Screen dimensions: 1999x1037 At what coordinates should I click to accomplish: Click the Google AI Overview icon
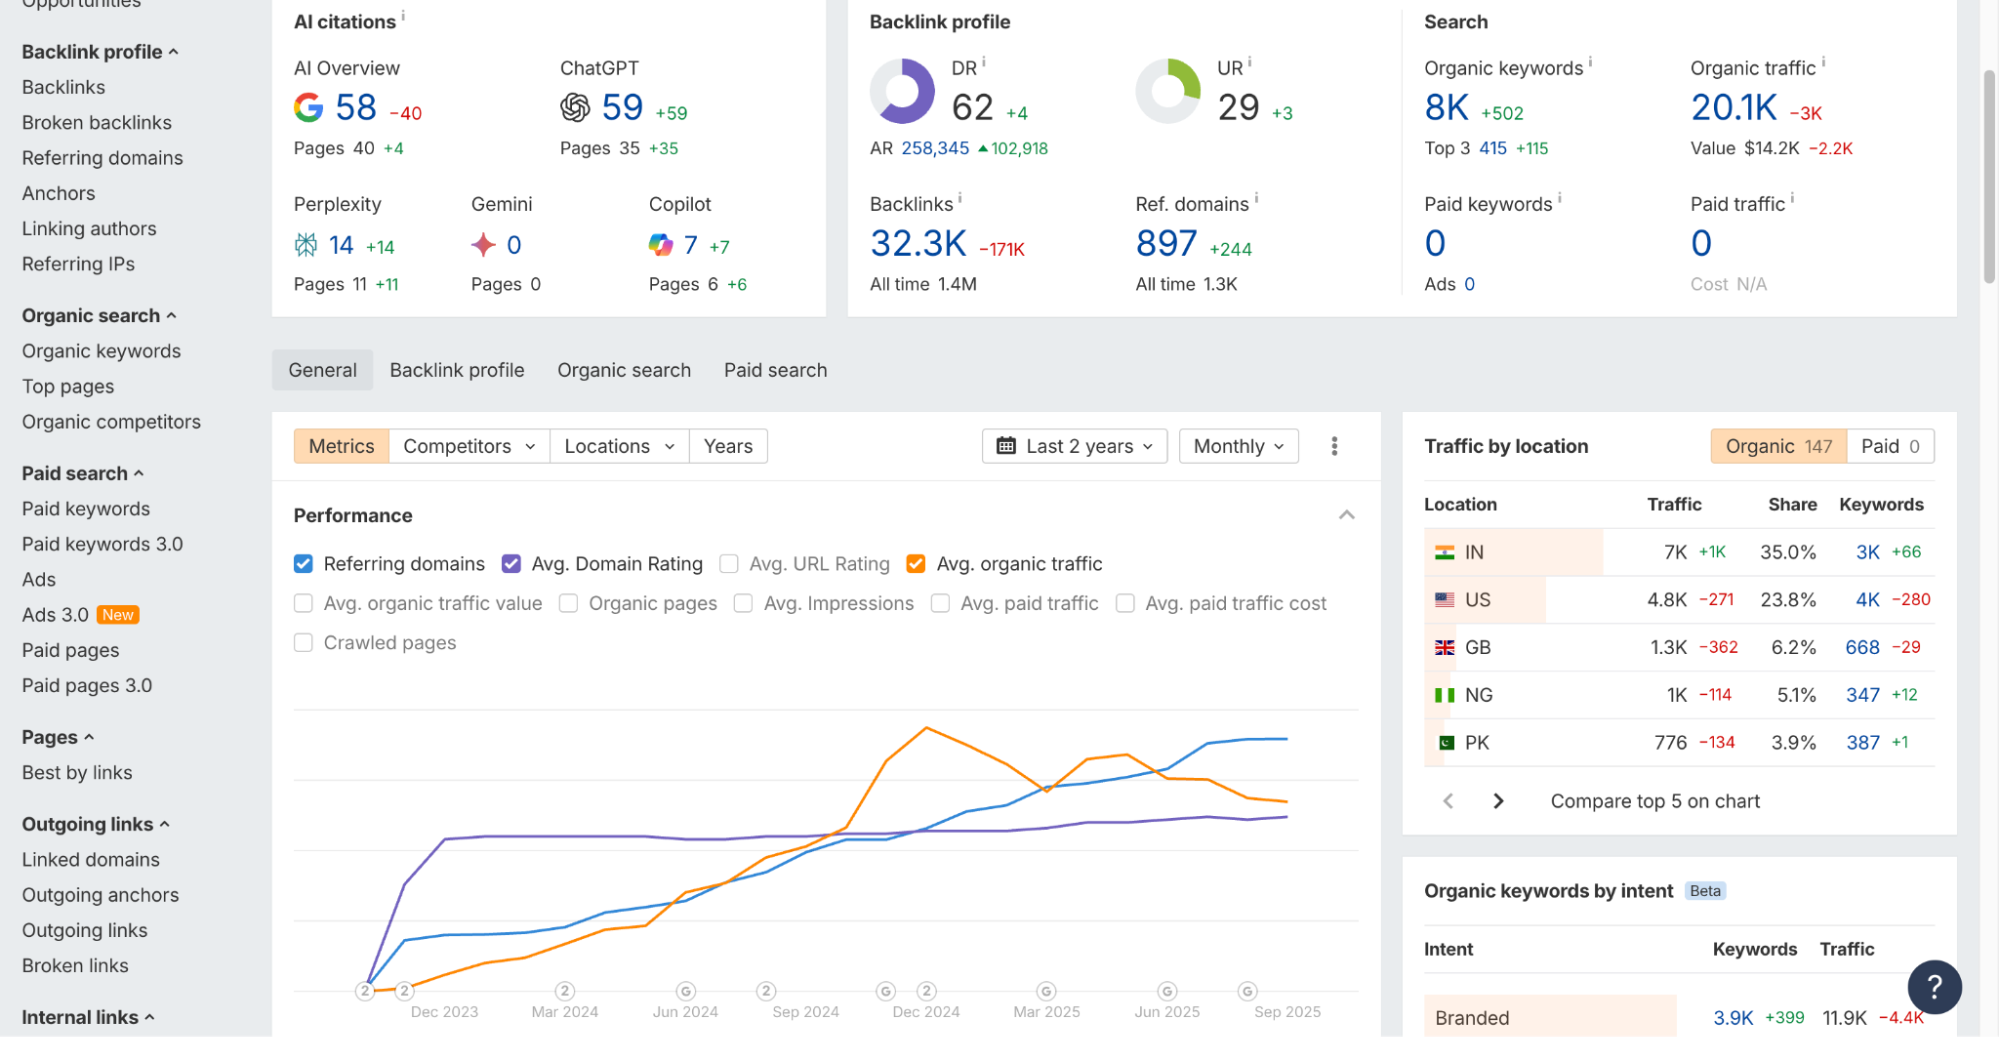click(x=308, y=108)
